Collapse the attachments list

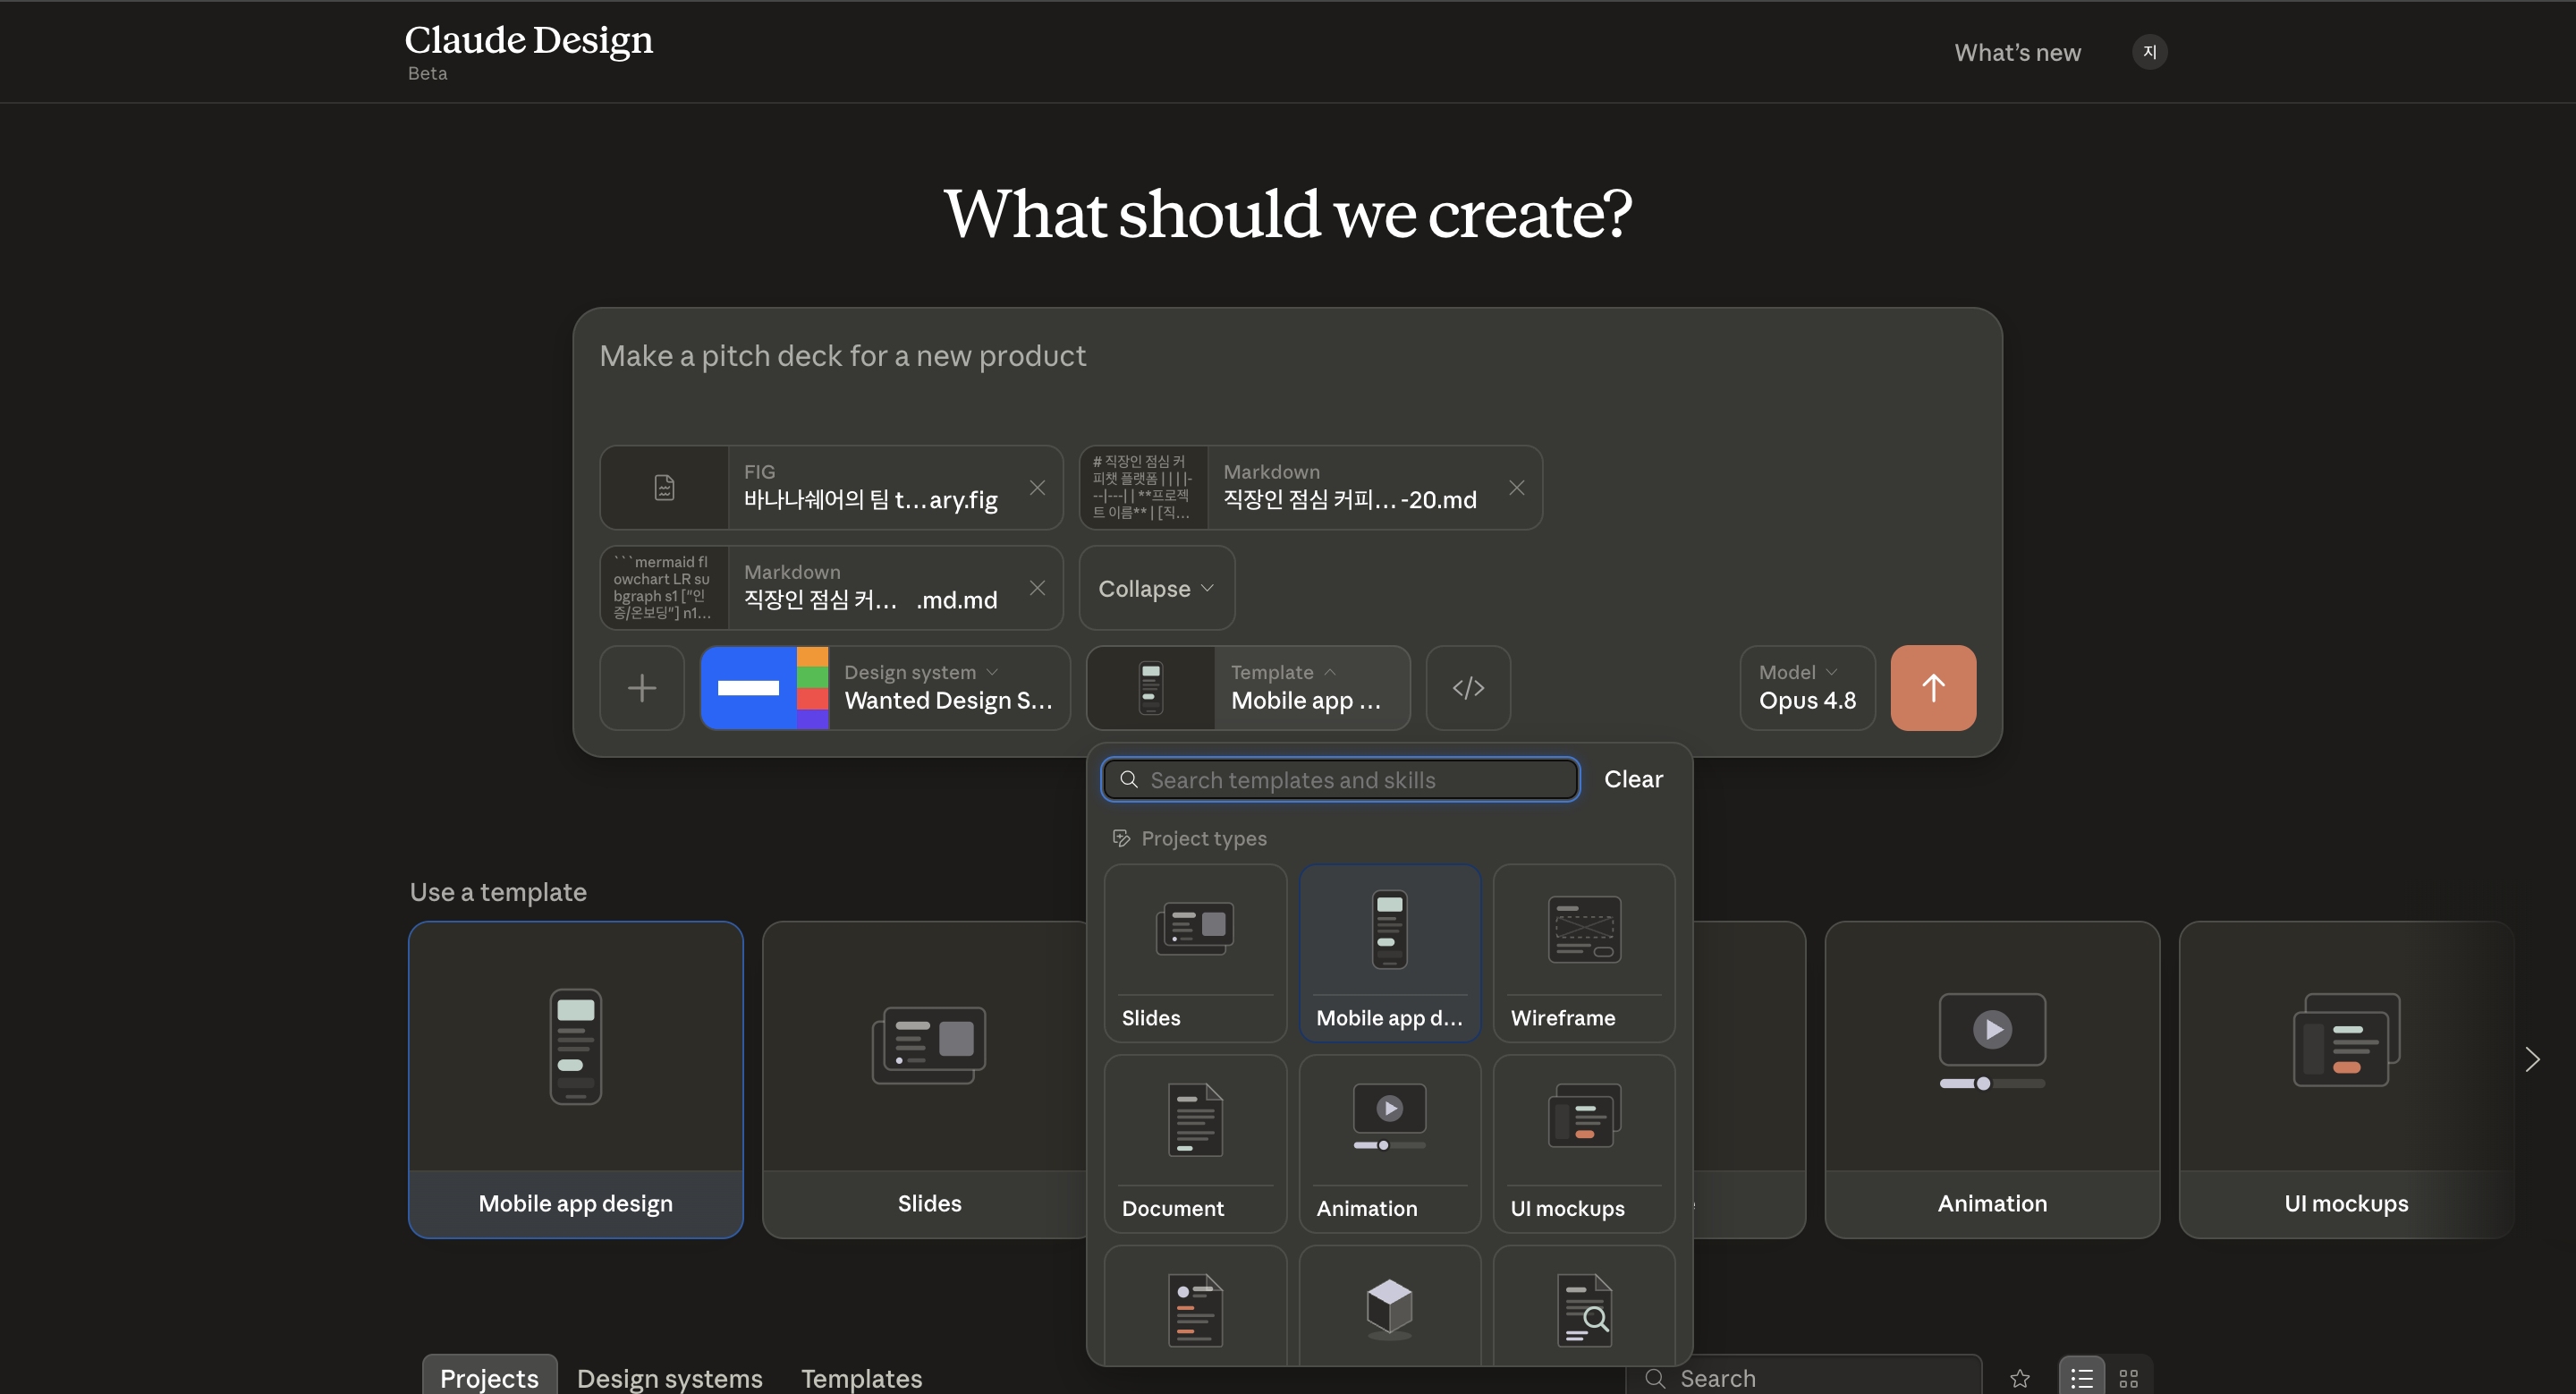click(x=1157, y=588)
